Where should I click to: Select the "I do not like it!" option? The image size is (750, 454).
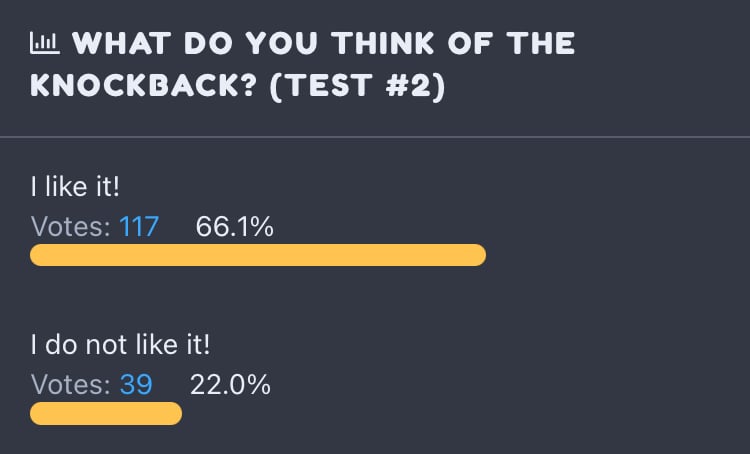tap(120, 344)
